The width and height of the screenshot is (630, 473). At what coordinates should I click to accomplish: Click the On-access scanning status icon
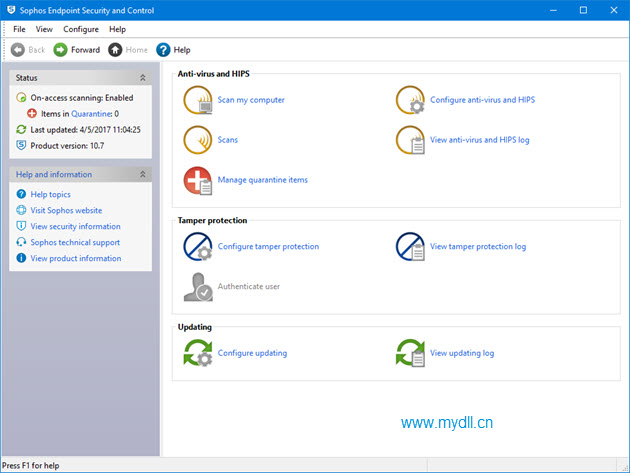21,98
